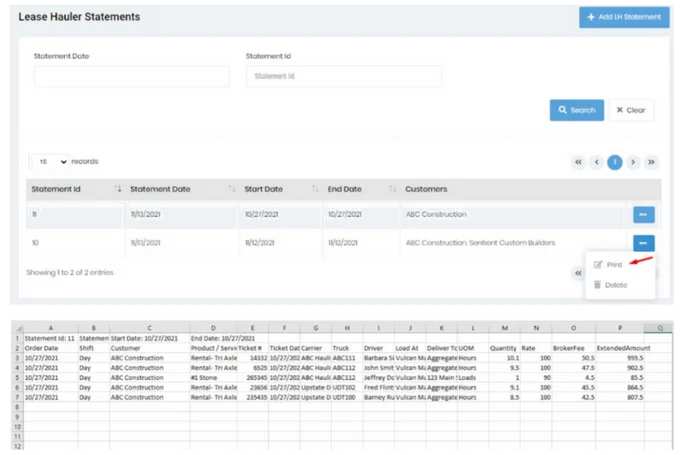
Task: Open actions menu for statement 10
Action: coord(643,243)
